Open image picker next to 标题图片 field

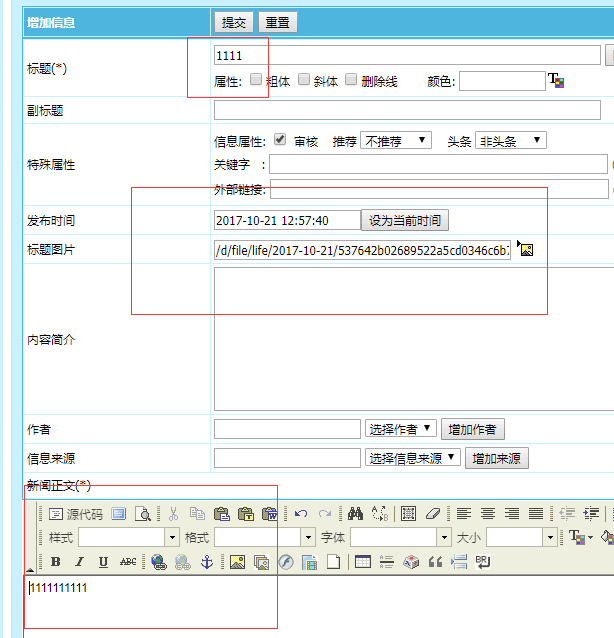(x=526, y=249)
